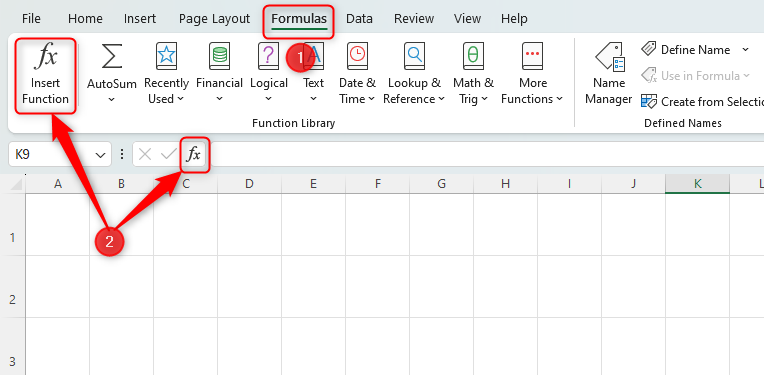Select column G header
Viewport: 764px width, 375px height.
(441, 184)
